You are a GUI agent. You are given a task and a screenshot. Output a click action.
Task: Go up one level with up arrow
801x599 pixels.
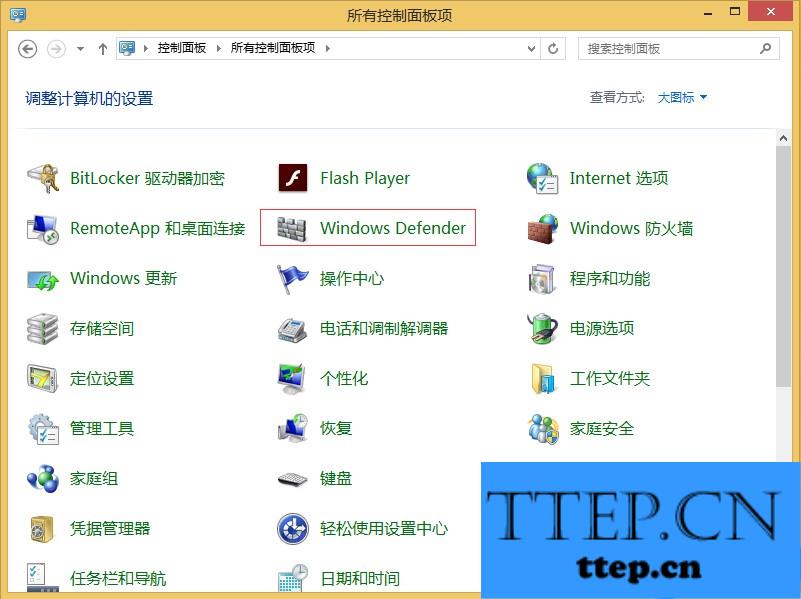pos(103,49)
